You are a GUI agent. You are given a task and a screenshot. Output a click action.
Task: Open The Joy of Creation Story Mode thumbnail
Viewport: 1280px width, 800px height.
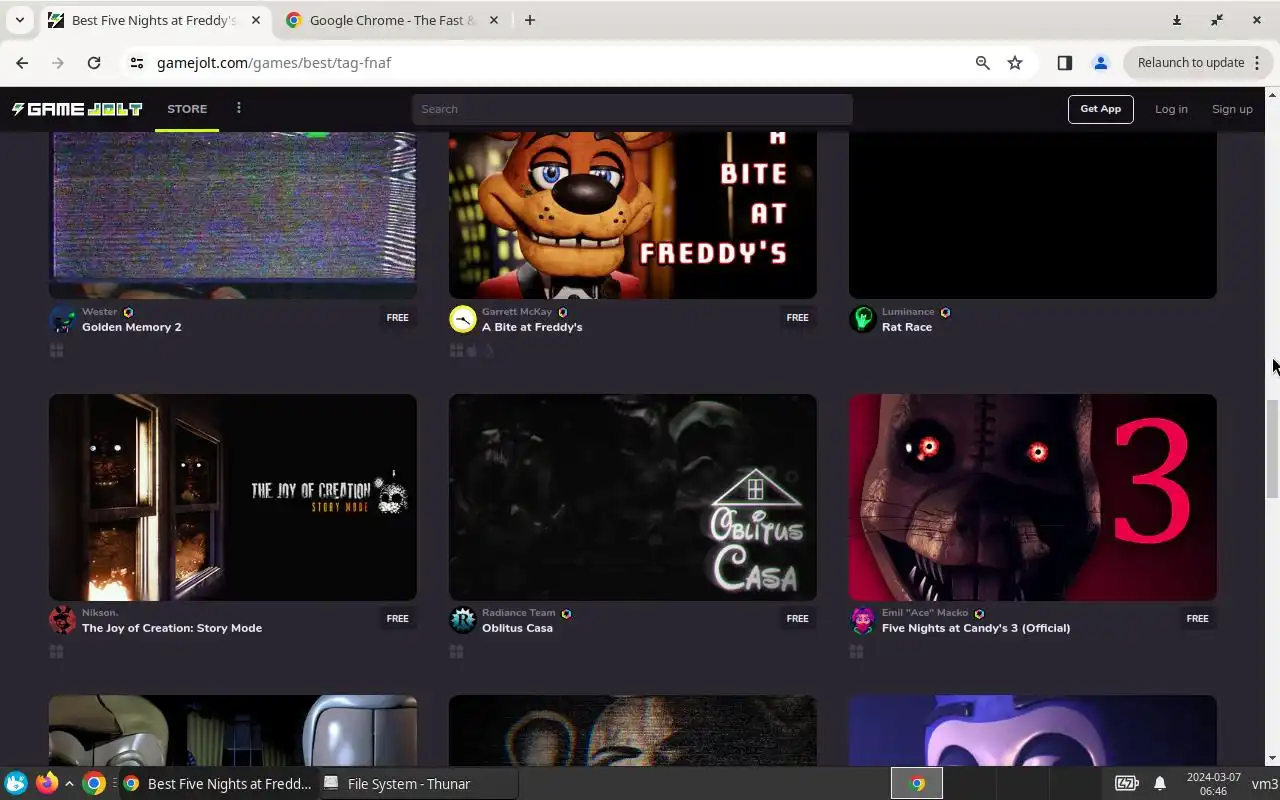(x=233, y=497)
